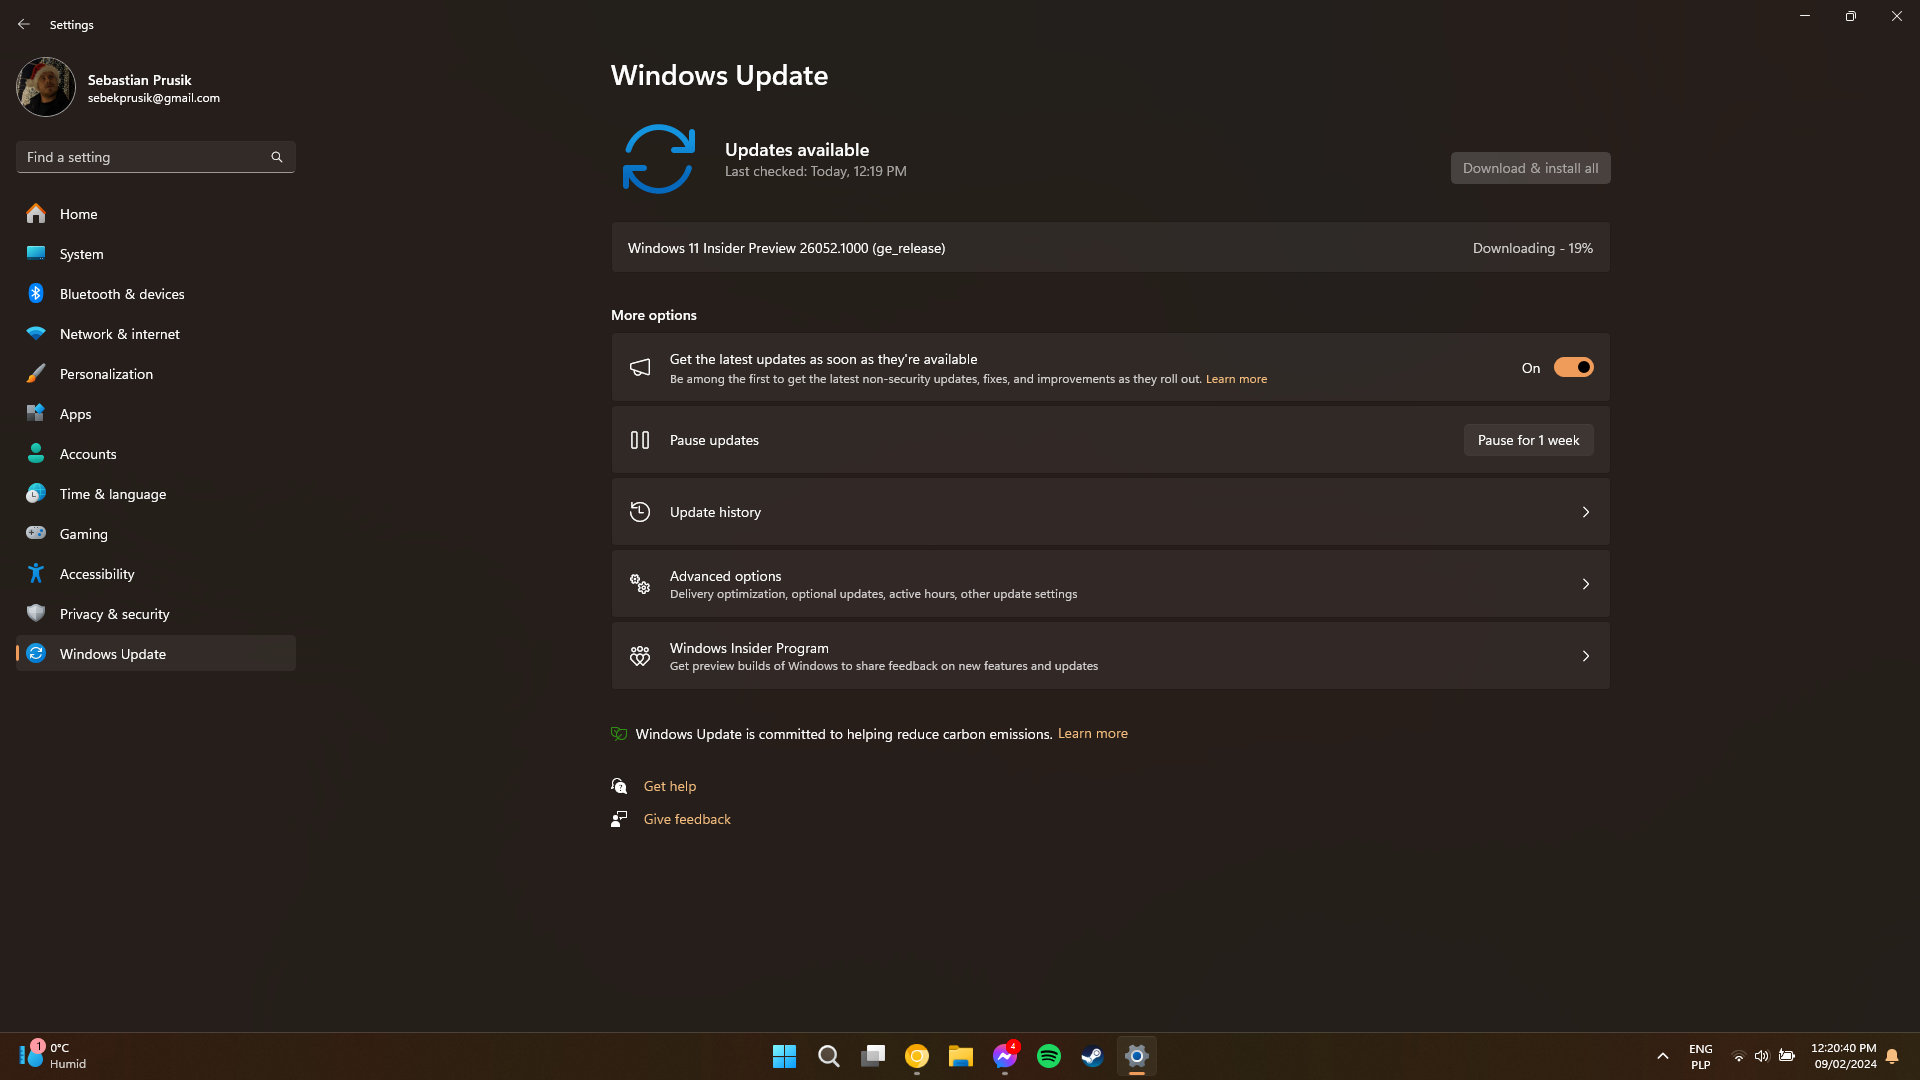Open Bluetooth & devices settings via its sidebar icon

coord(35,293)
